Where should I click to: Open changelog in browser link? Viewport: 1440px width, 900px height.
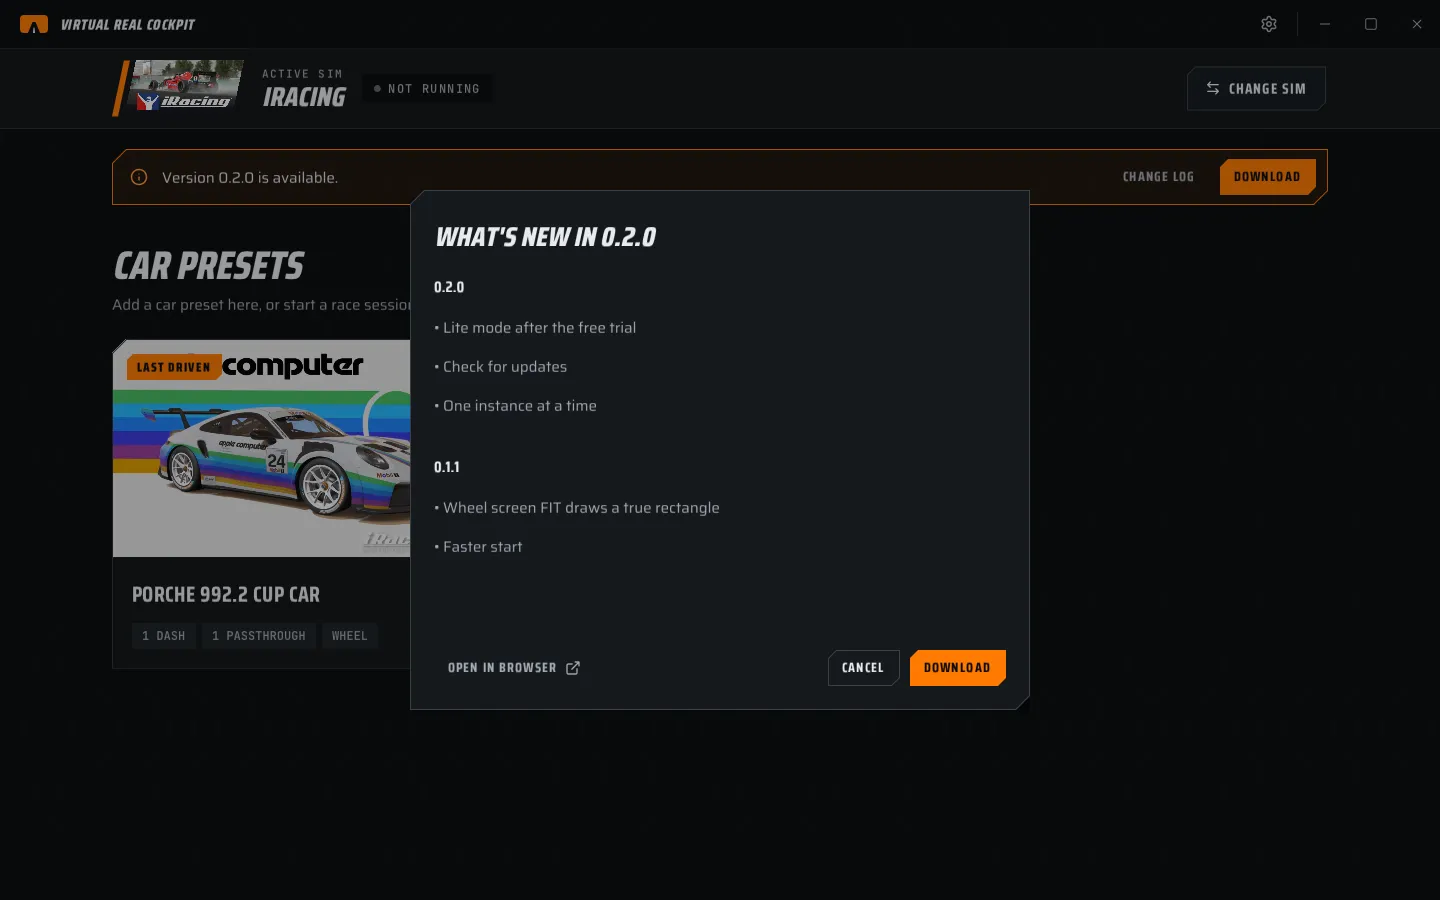[x=513, y=668]
